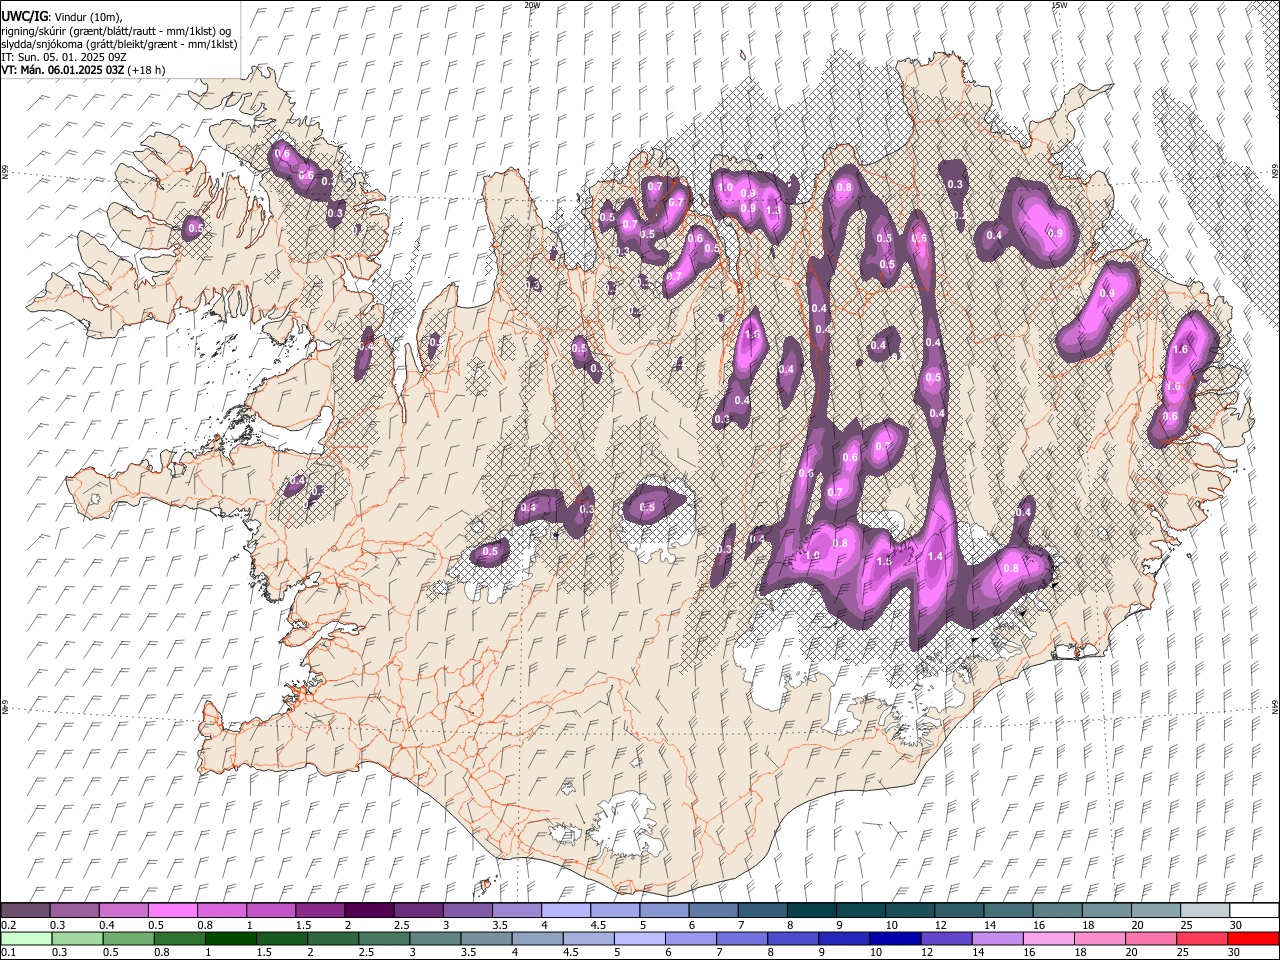Click the '1.4' precipitation value on the map

(936, 557)
